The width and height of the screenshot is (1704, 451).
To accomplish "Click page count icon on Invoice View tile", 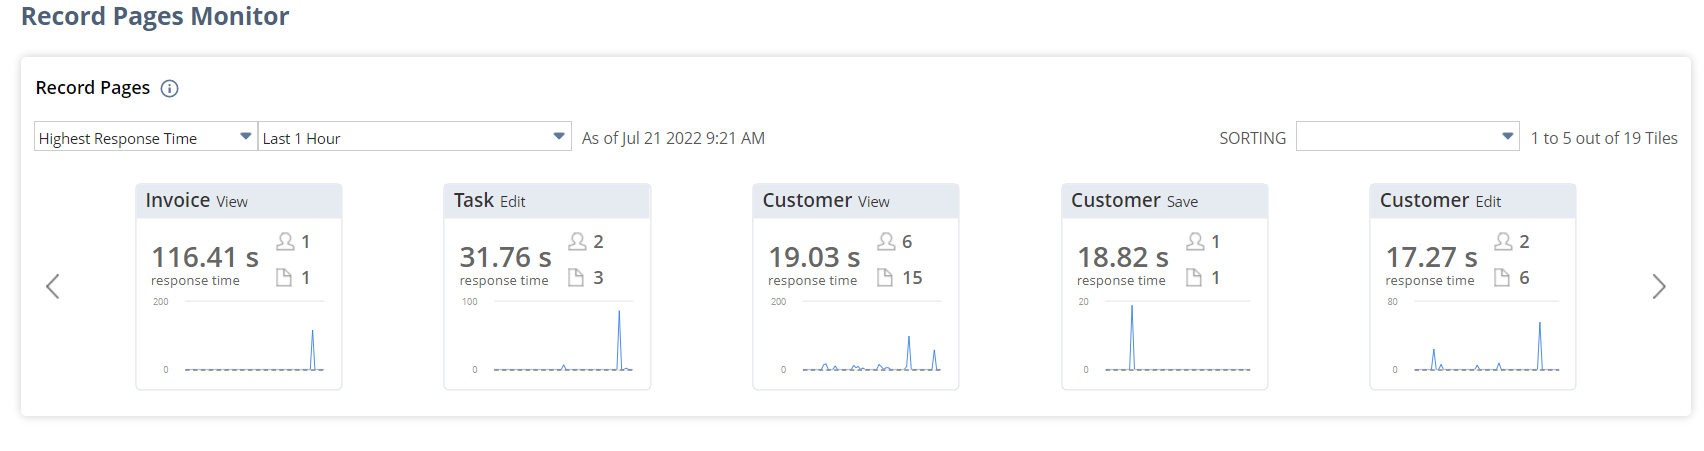I will 284,278.
